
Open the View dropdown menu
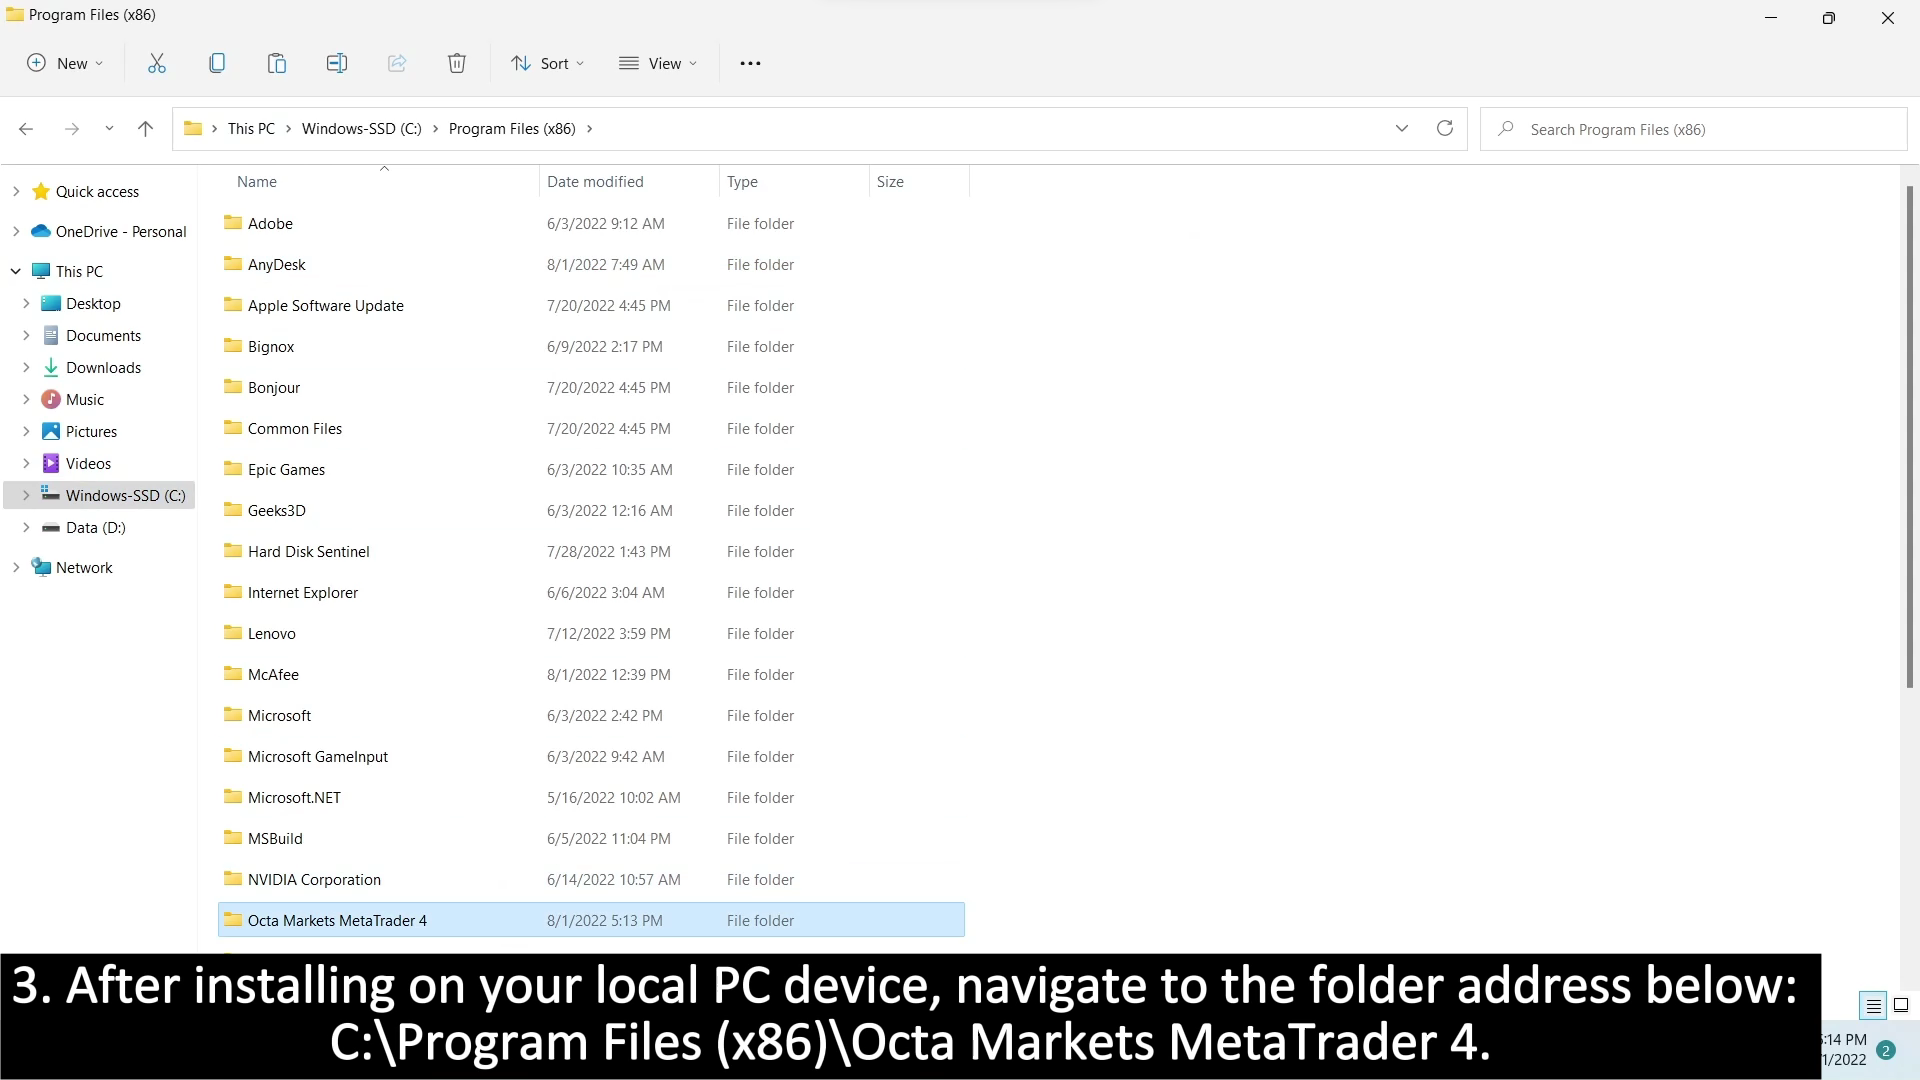[657, 63]
